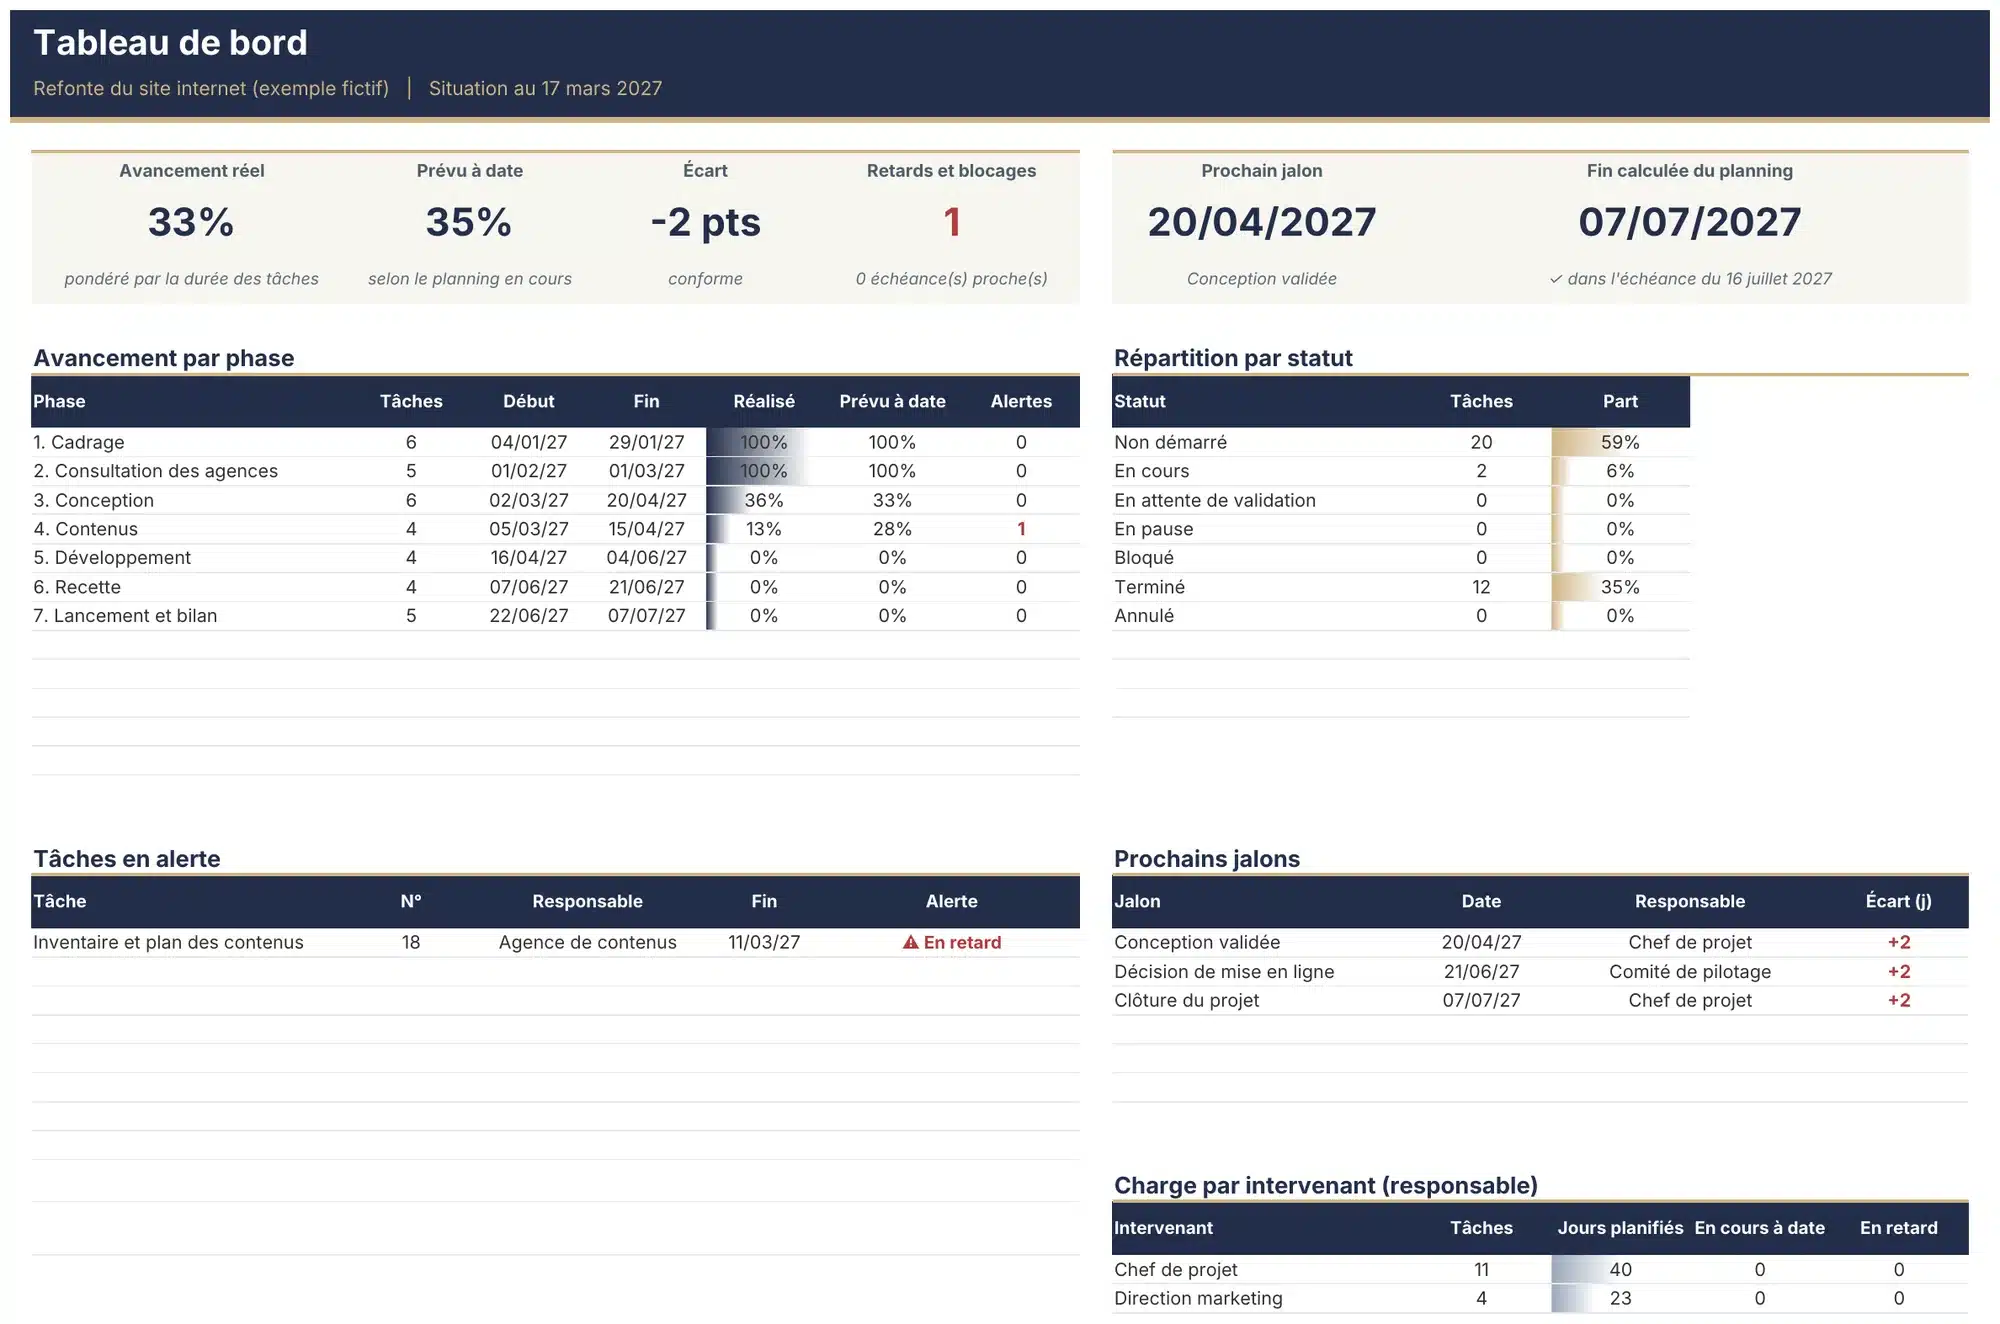Click the -2 pts Écart value
This screenshot has height=1324, width=2000.
[705, 222]
